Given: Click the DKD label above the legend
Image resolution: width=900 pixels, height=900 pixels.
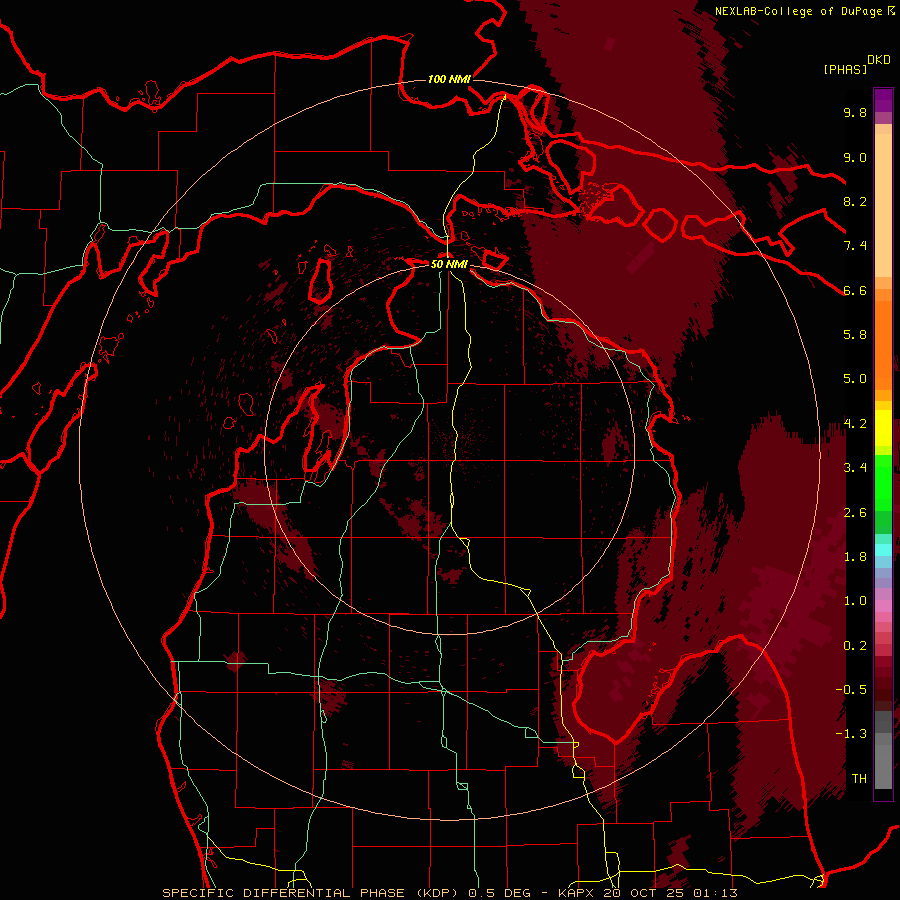Looking at the screenshot, I should click(x=879, y=60).
